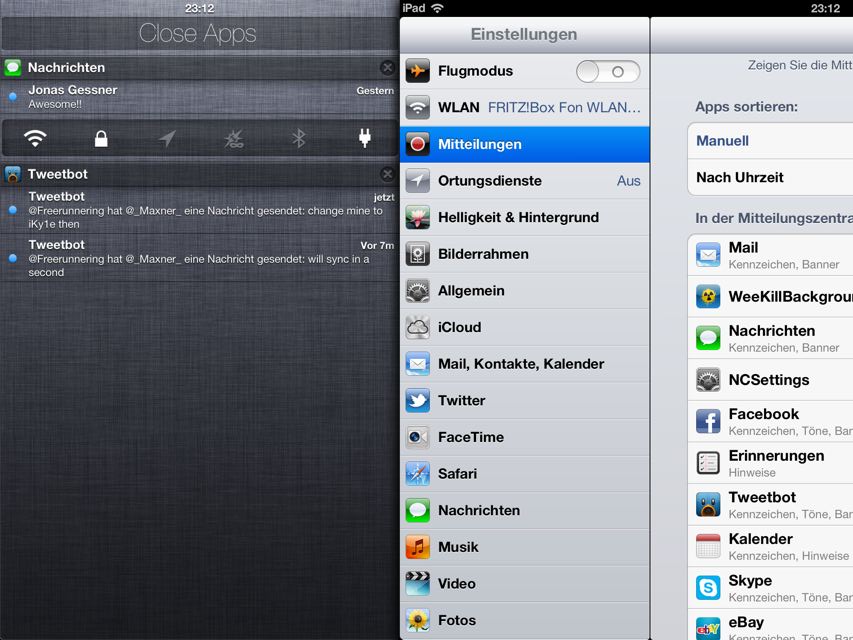Image resolution: width=853 pixels, height=640 pixels.
Task: Select Nach Uhrzeit app sorting
Action: tap(770, 177)
